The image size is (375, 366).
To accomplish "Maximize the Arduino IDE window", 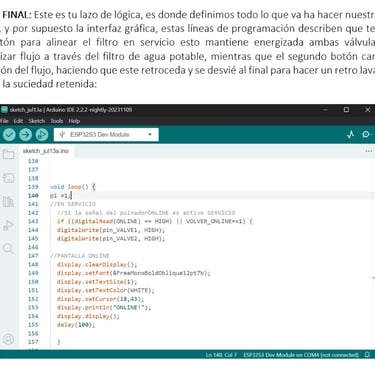I will click(x=346, y=110).
